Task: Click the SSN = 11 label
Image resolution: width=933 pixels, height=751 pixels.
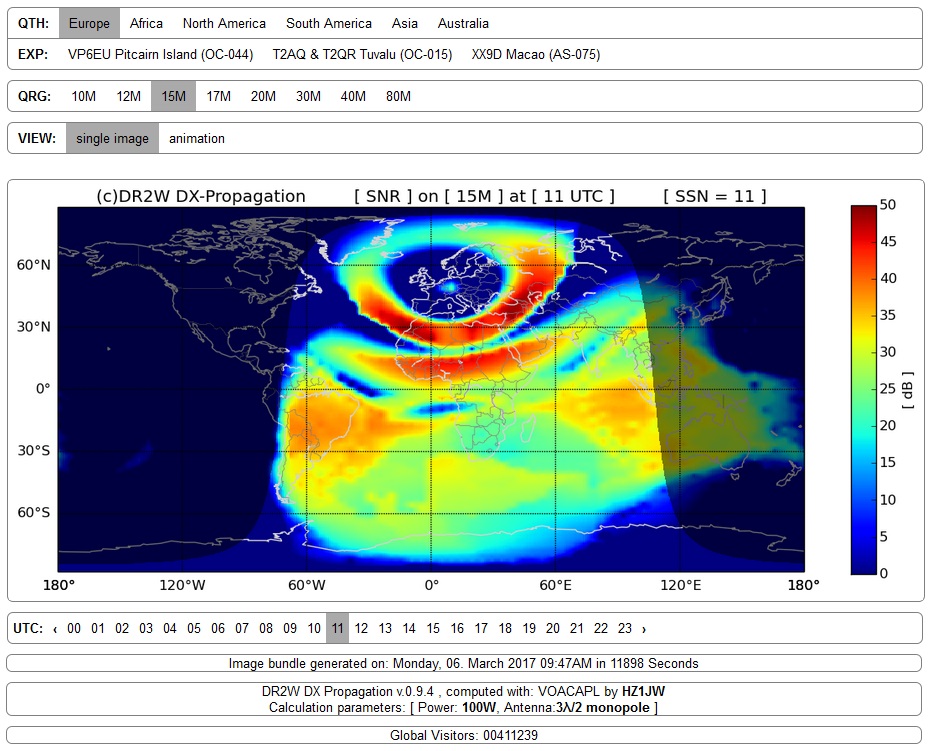Action: (x=715, y=196)
